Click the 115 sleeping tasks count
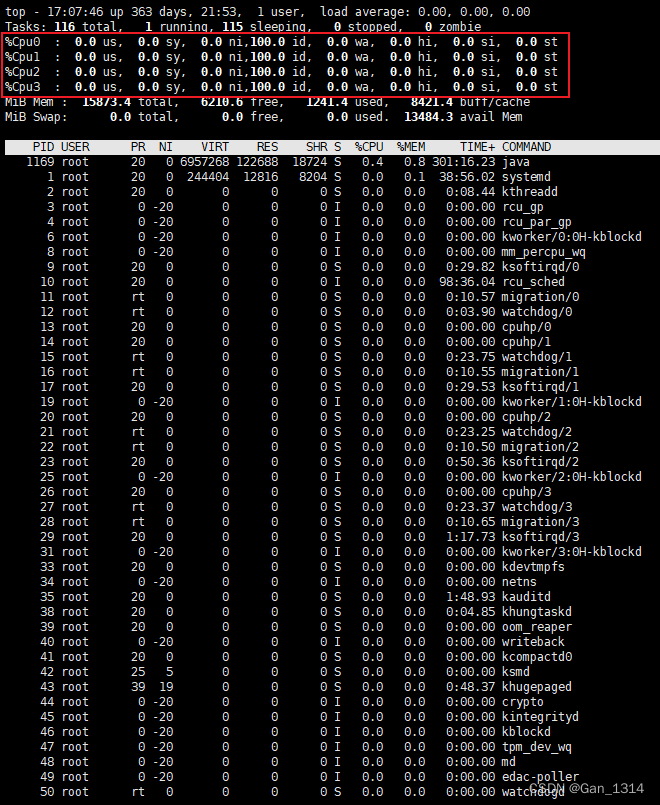The width and height of the screenshot is (660, 805). tap(232, 27)
